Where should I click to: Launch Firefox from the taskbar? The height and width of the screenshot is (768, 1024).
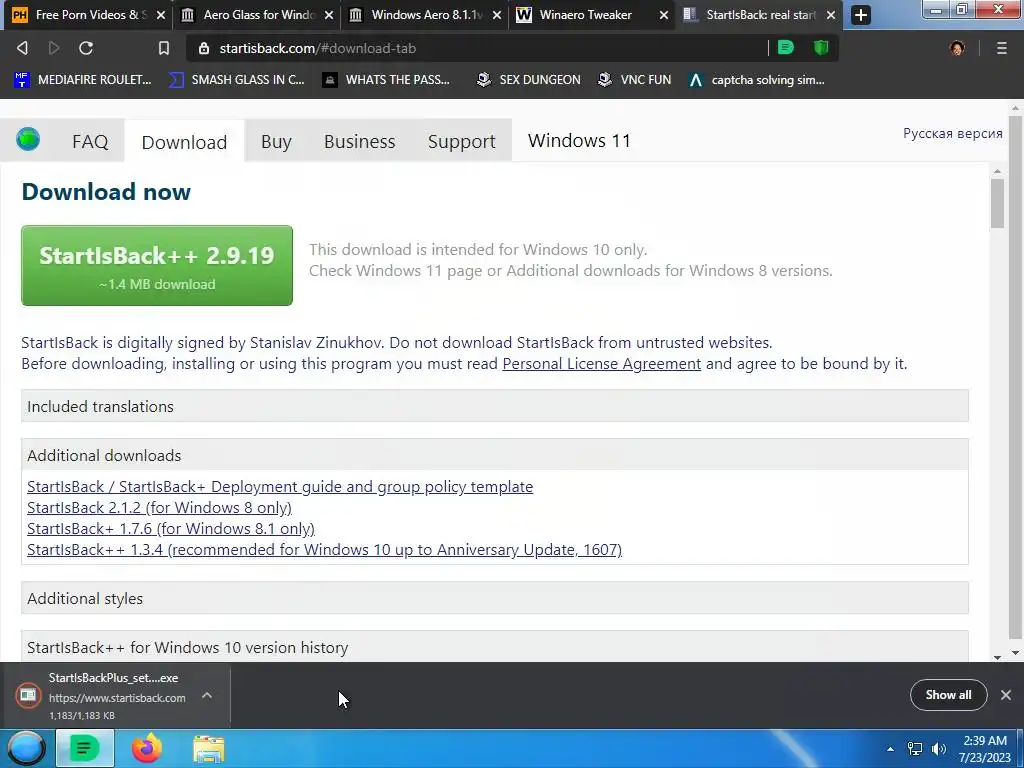(146, 748)
